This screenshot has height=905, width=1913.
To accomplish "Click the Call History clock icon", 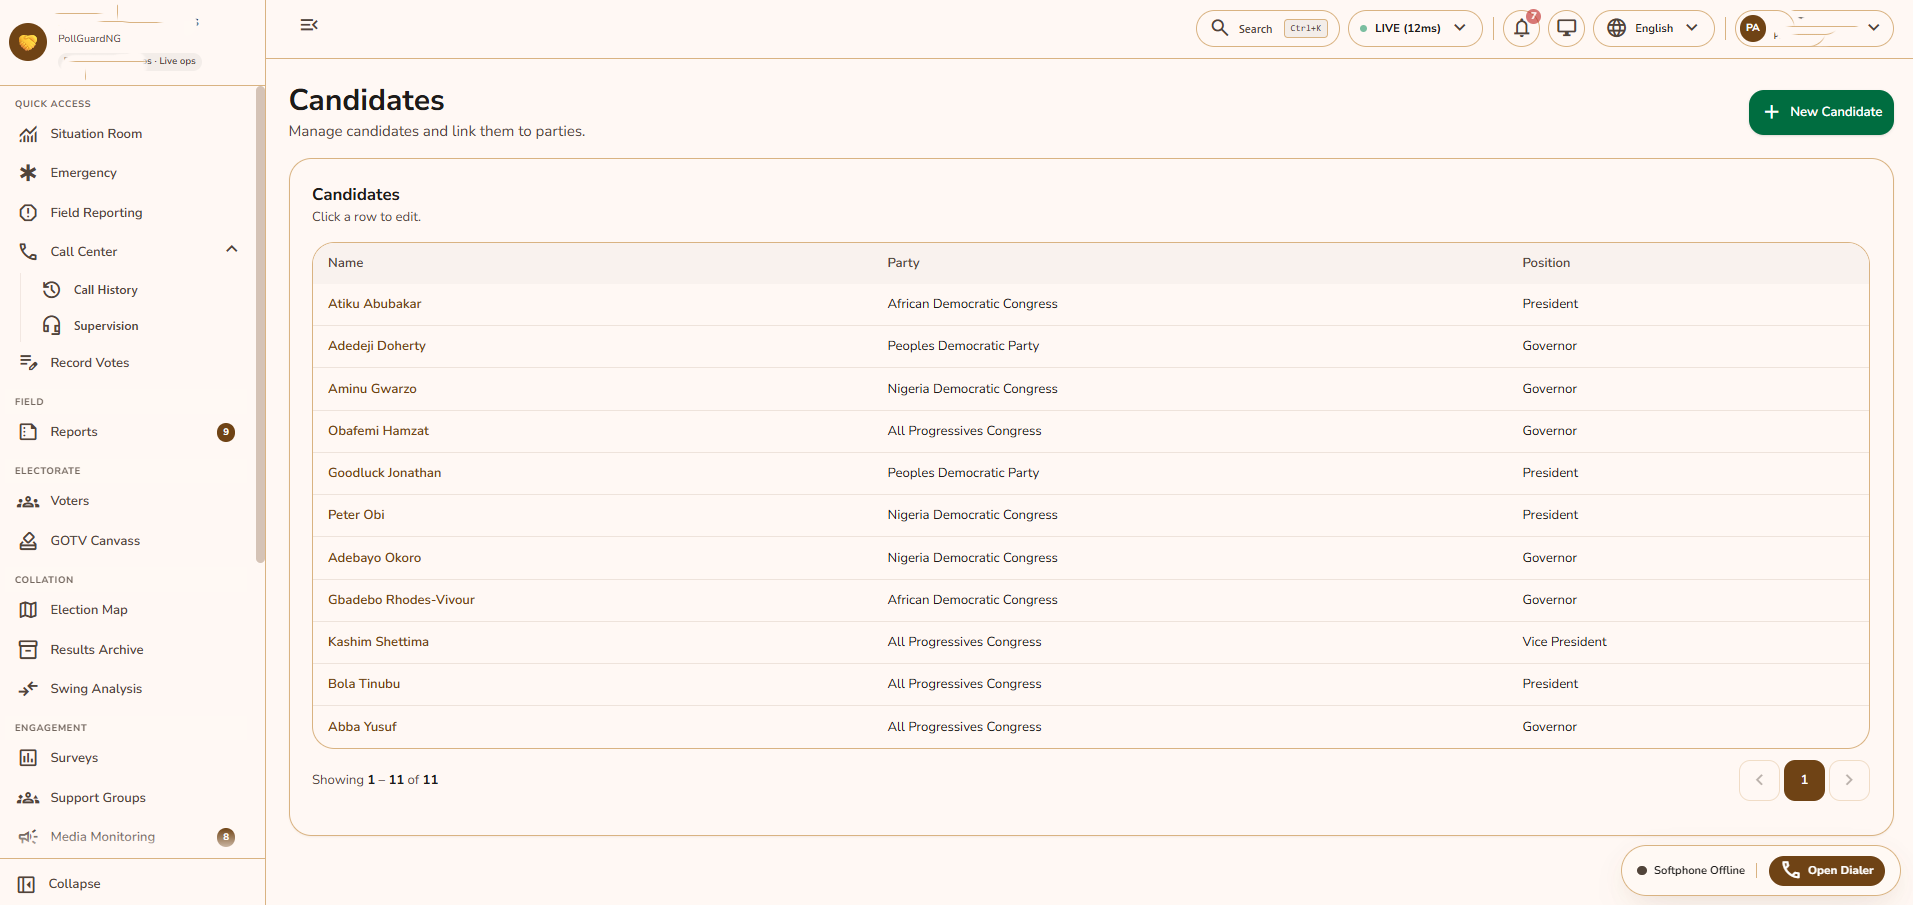I will [52, 290].
